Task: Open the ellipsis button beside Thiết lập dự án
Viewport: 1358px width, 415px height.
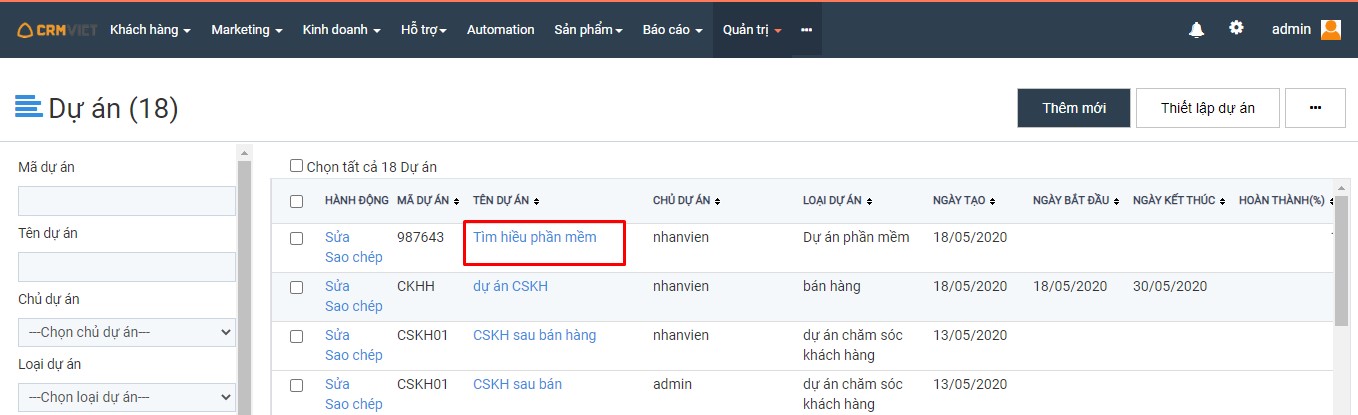Action: (x=1315, y=108)
